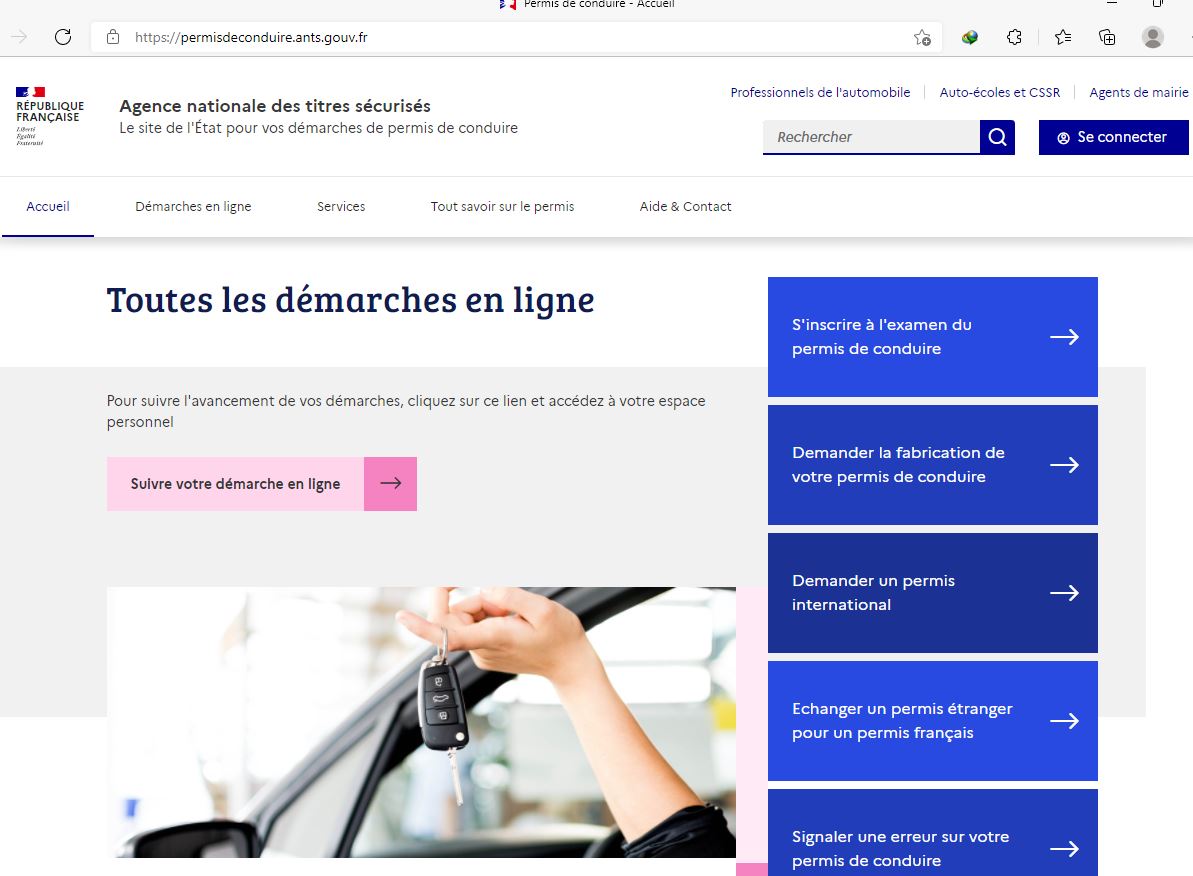
Task: Click the magnifier search button
Action: pyautogui.click(x=997, y=137)
